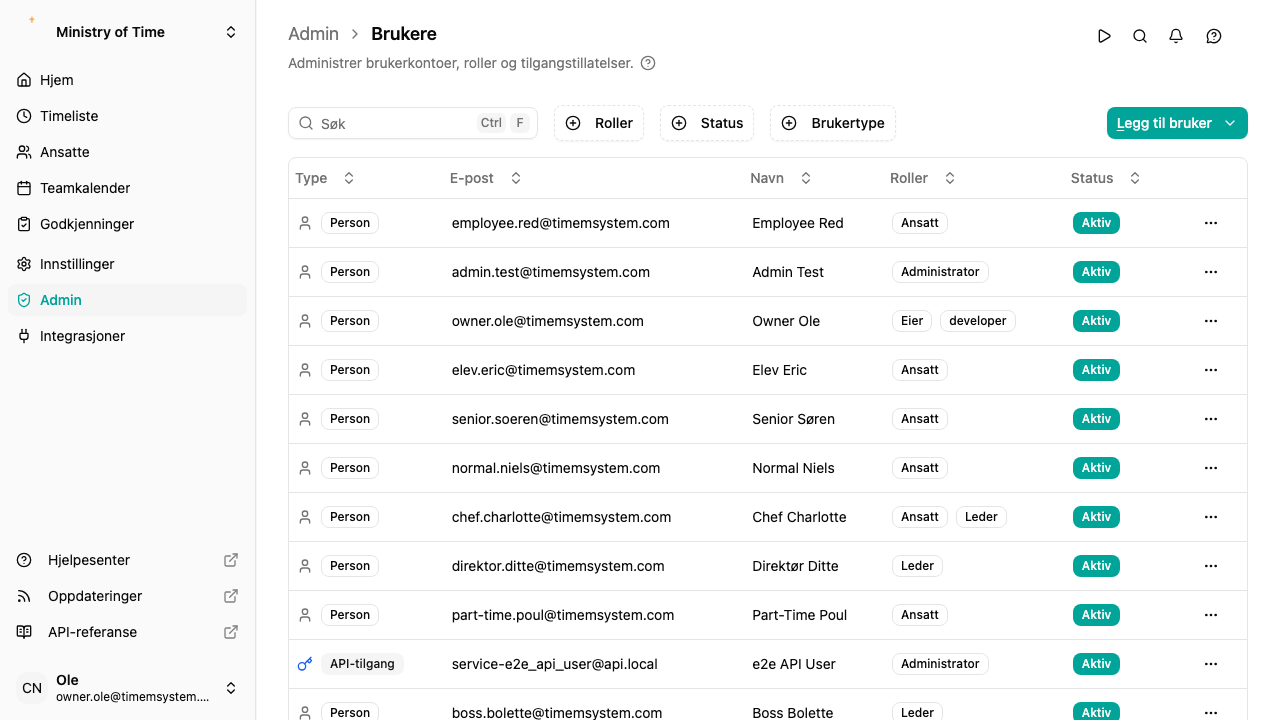The width and height of the screenshot is (1280, 720).
Task: Click external link icon next to API-referanse
Action: [x=231, y=632]
